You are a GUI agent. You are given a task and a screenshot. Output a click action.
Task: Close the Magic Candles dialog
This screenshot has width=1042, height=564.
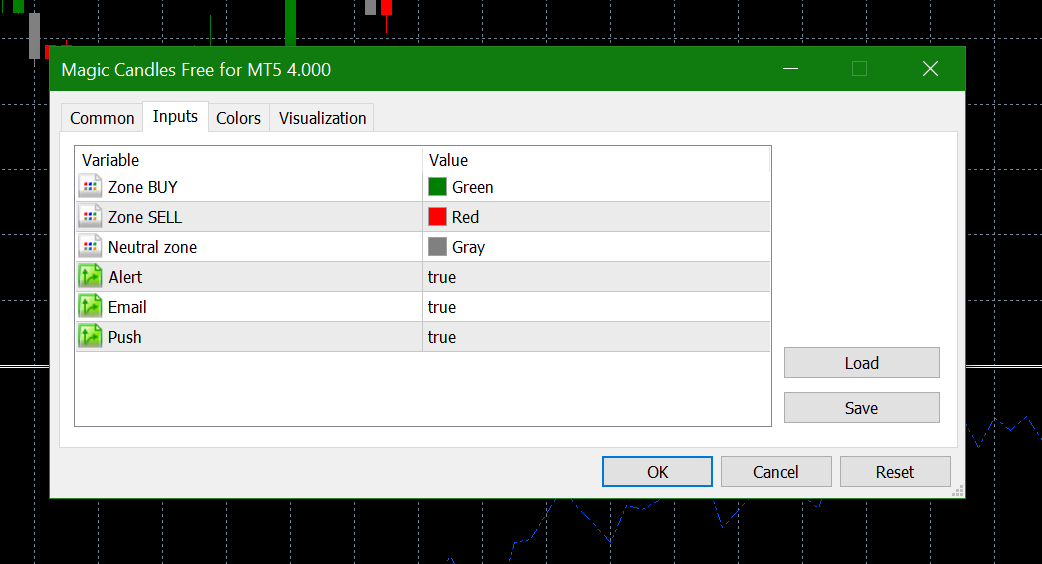(930, 68)
